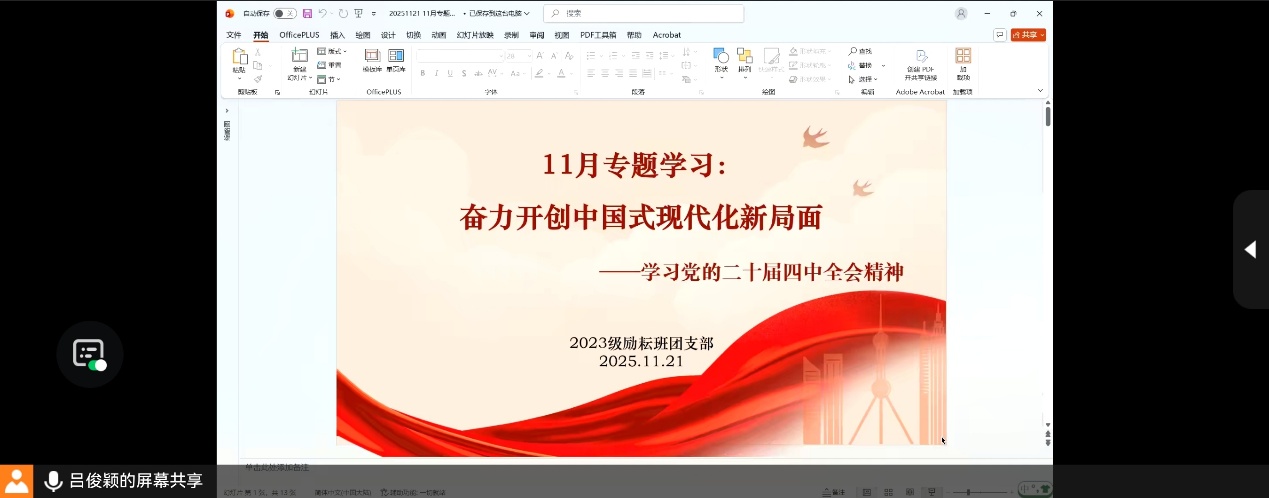Open the Shapes (形状) gallery icon

point(720,56)
